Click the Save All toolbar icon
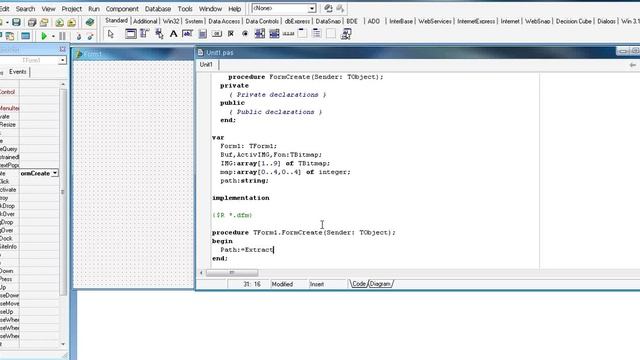Image resolution: width=640 pixels, height=360 pixels. click(x=32, y=22)
